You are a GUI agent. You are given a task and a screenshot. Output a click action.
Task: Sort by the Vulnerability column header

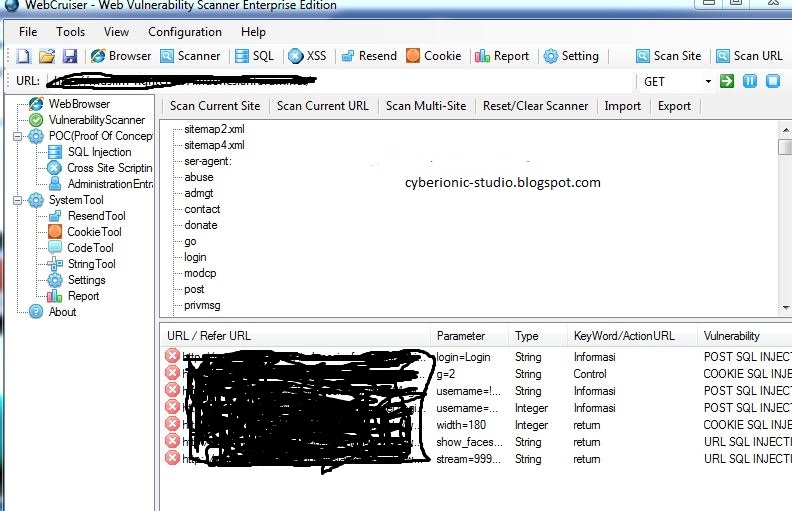(746, 336)
